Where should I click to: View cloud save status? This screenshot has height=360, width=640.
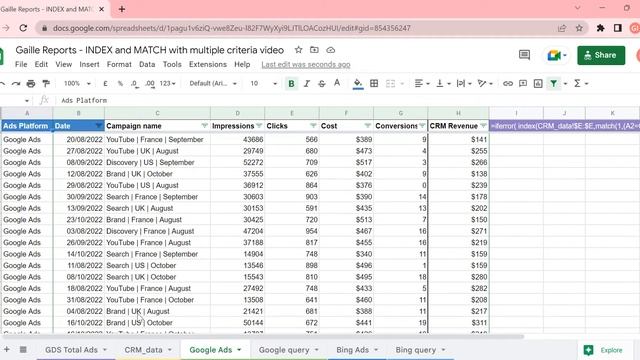(x=331, y=50)
